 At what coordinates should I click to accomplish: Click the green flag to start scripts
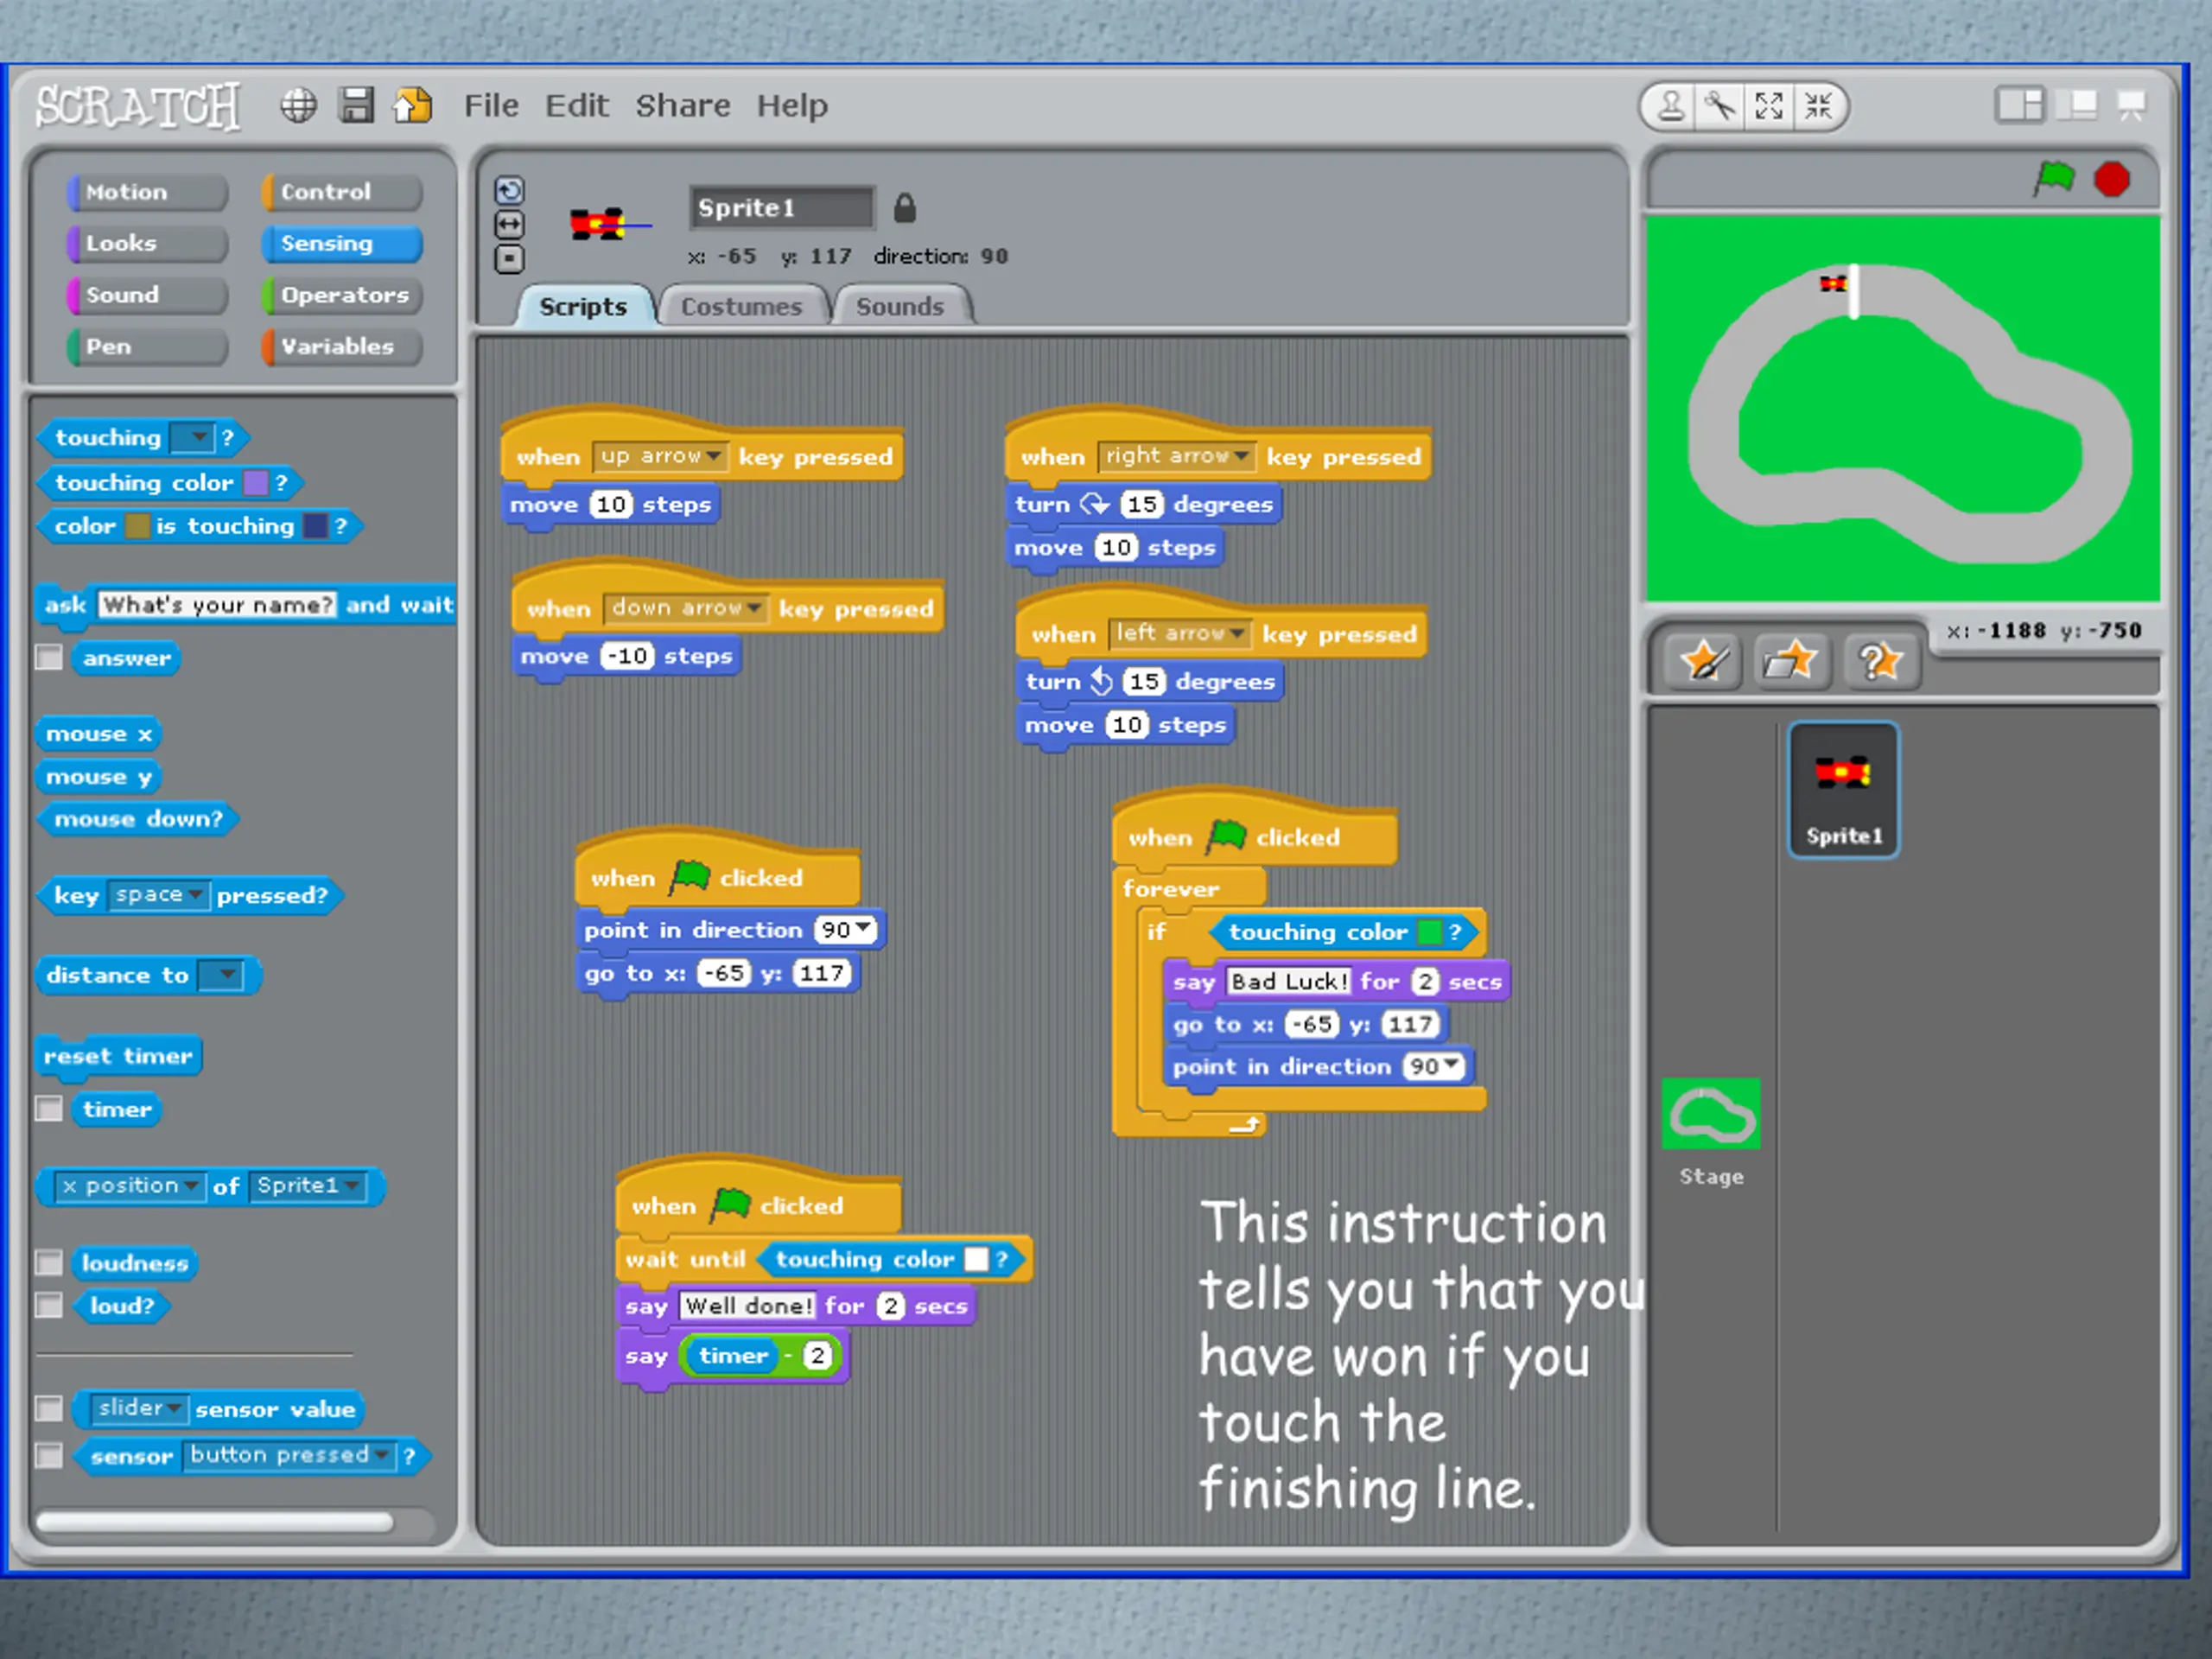point(2054,179)
